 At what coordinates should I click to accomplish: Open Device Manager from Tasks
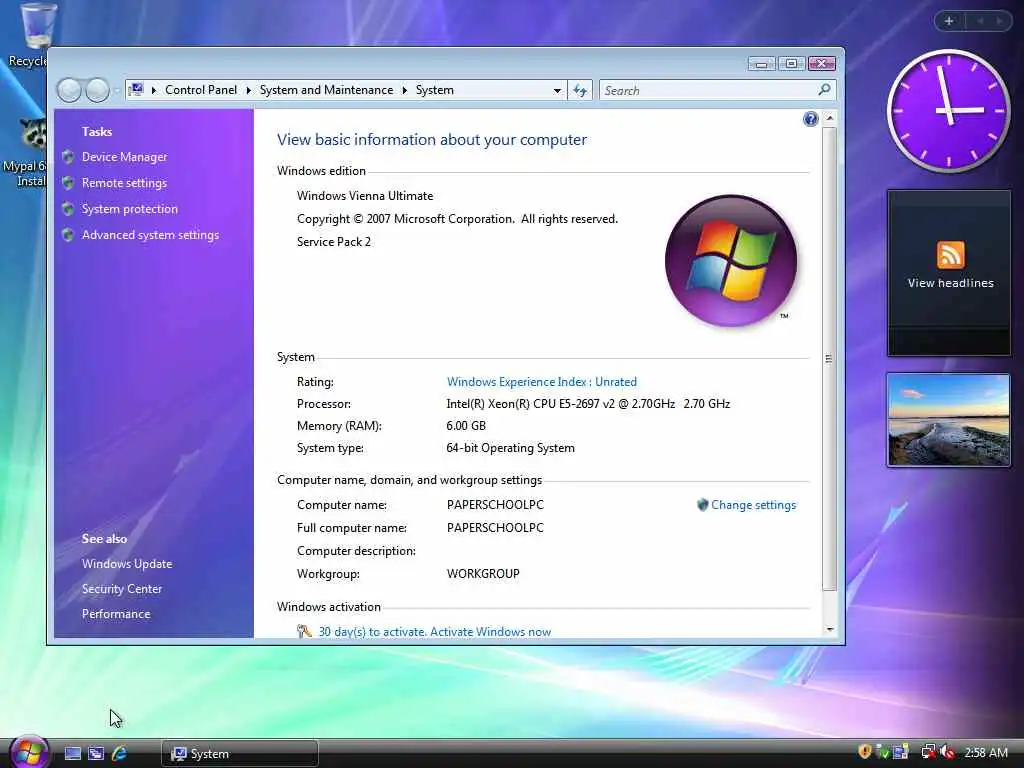point(124,157)
